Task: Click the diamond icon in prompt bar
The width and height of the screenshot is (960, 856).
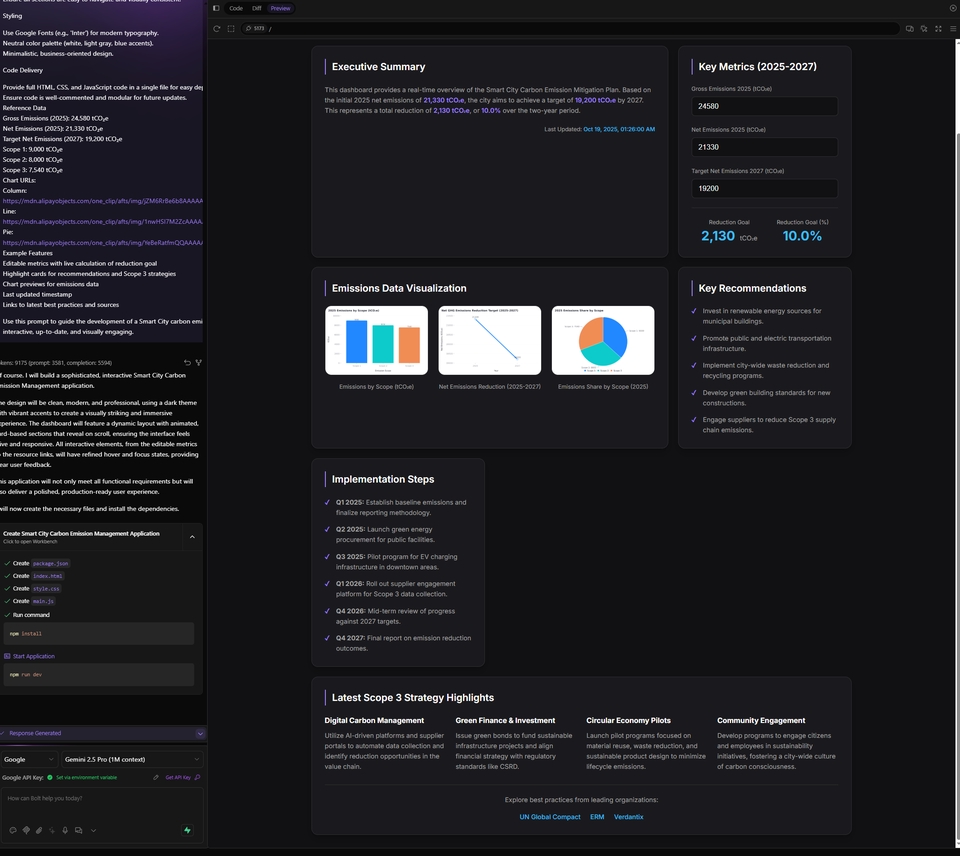Action: coord(26,831)
